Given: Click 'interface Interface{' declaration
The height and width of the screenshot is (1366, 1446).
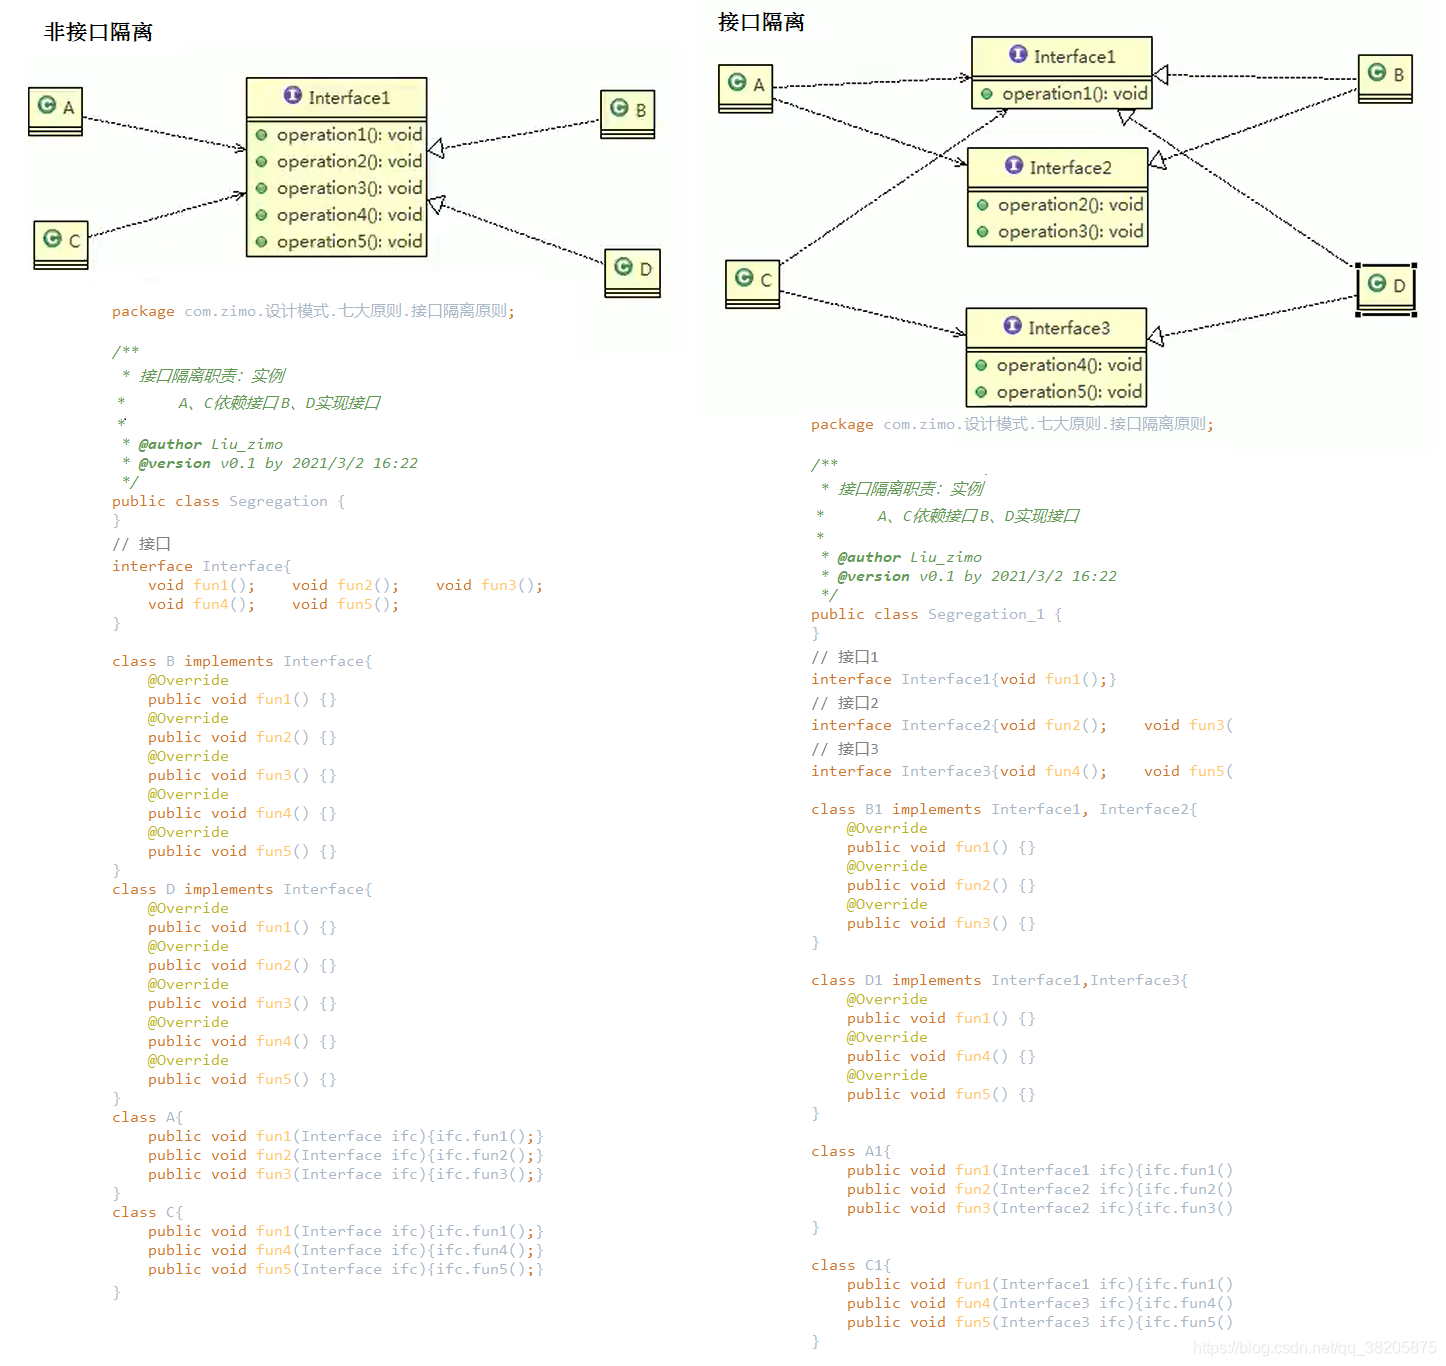Looking at the screenshot, I should (x=201, y=566).
